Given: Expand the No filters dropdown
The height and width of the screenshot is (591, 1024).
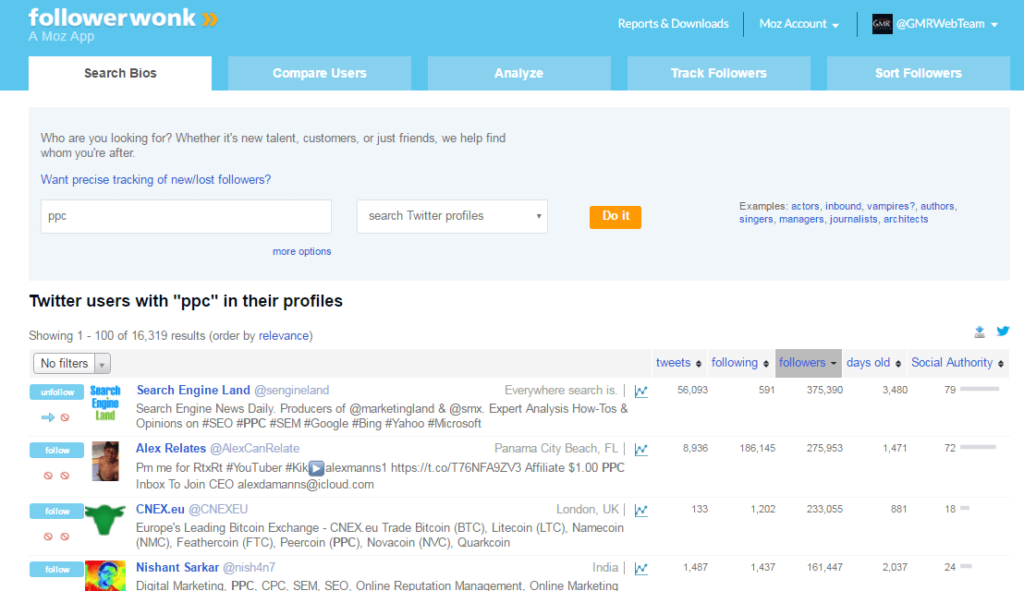Looking at the screenshot, I should 72,363.
